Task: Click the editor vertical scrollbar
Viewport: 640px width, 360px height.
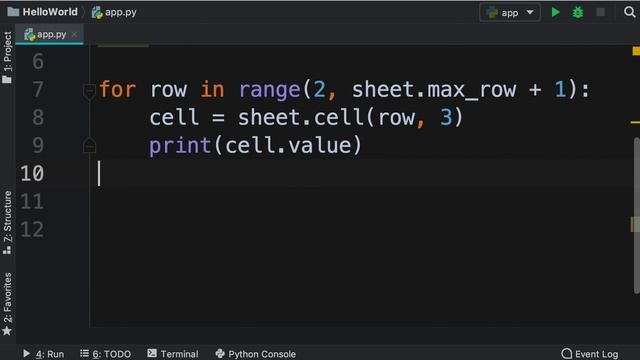Action: tap(636, 216)
